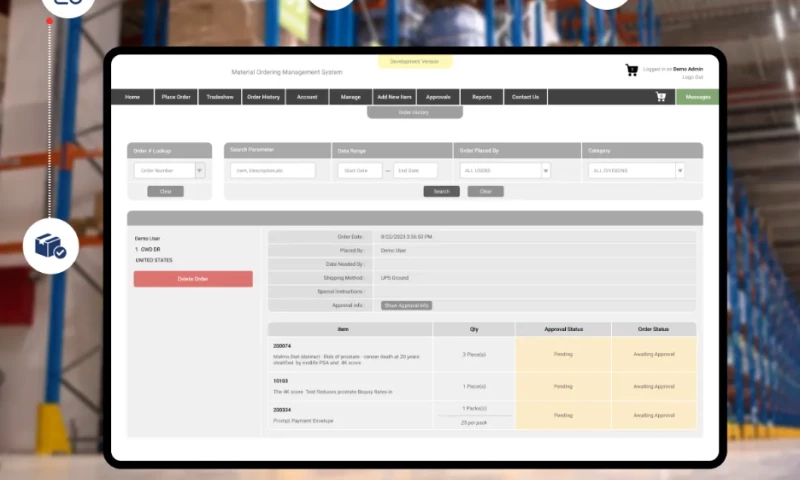Image resolution: width=800 pixels, height=480 pixels.
Task: Click the Log Out link
Action: [x=692, y=77]
